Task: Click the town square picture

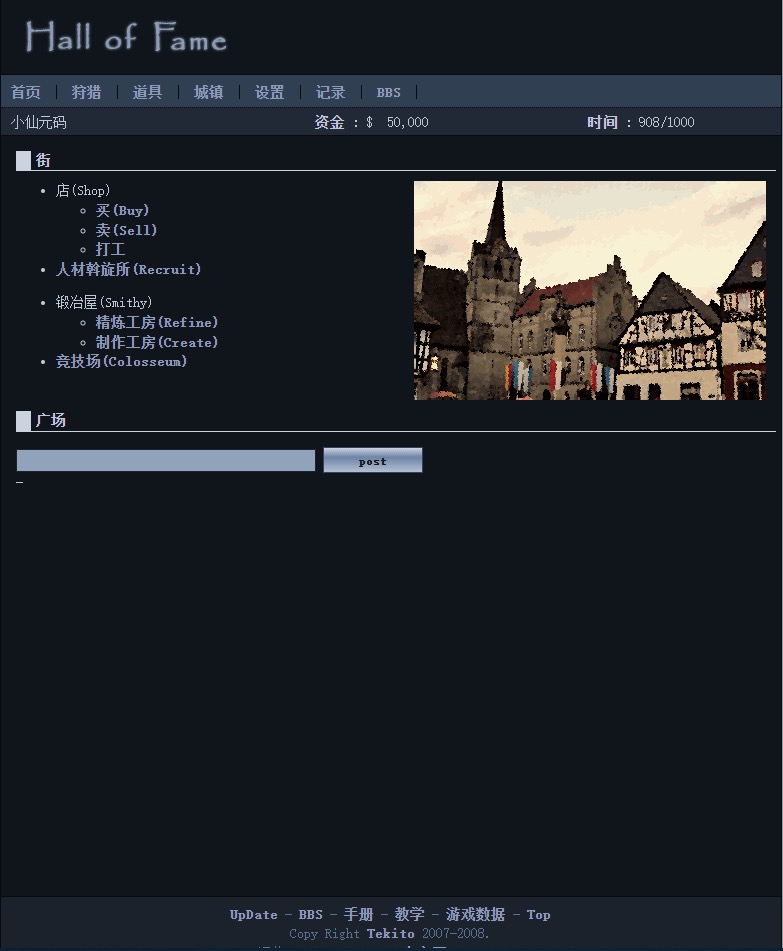Action: point(590,291)
